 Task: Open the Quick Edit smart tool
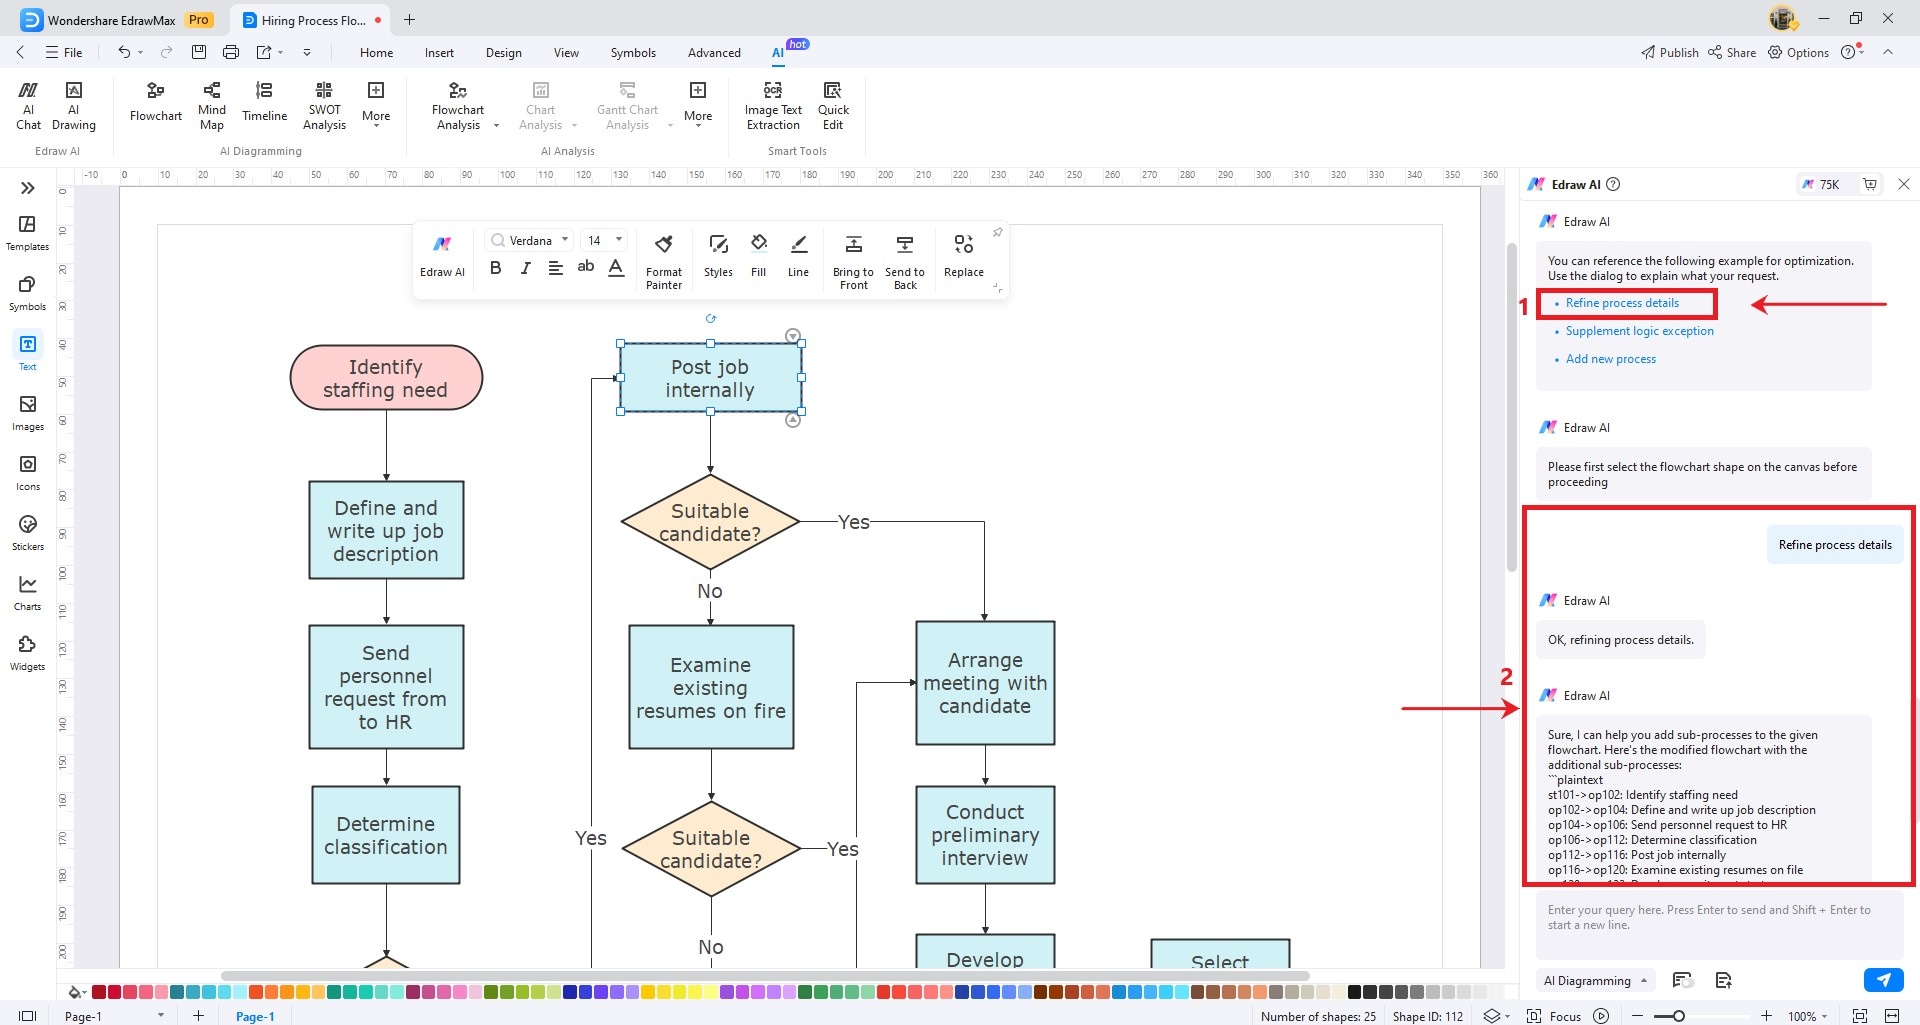(x=833, y=105)
